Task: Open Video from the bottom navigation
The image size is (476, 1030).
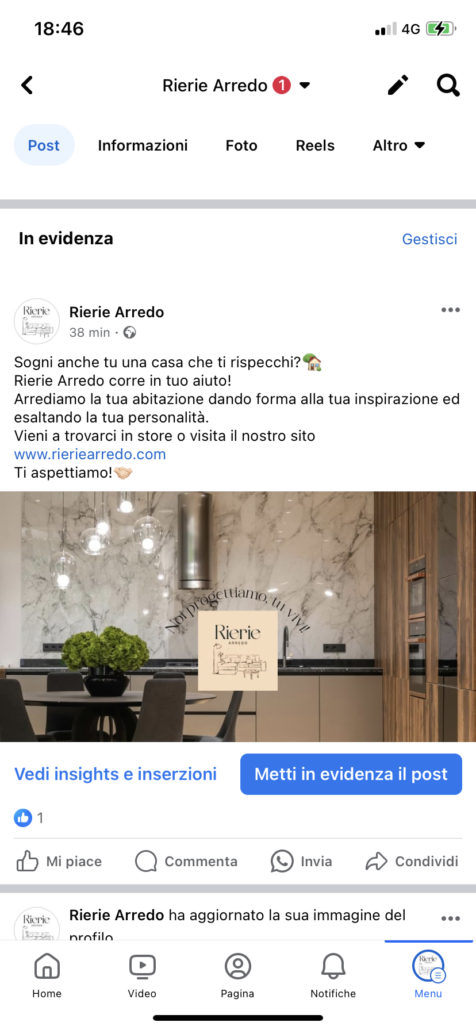Action: click(x=142, y=975)
